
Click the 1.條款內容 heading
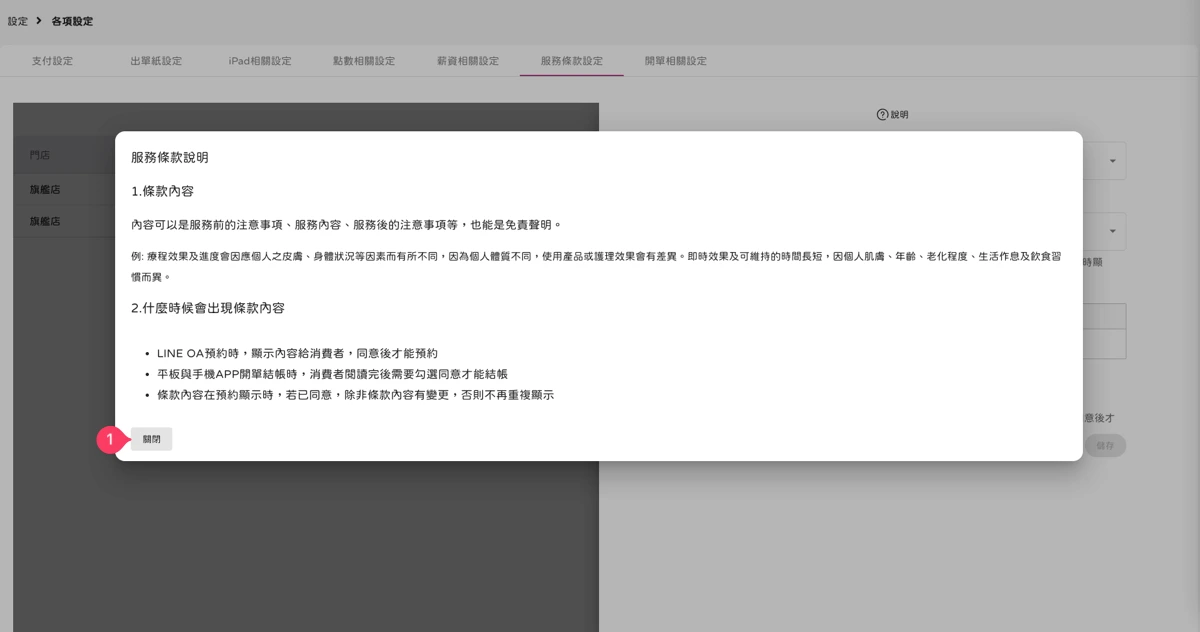click(162, 191)
